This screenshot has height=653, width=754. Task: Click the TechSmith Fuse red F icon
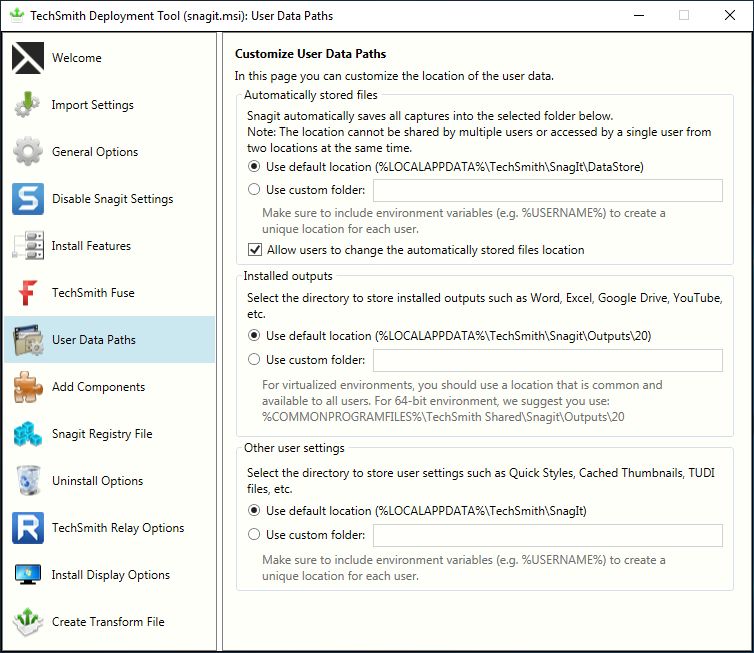click(x=28, y=293)
